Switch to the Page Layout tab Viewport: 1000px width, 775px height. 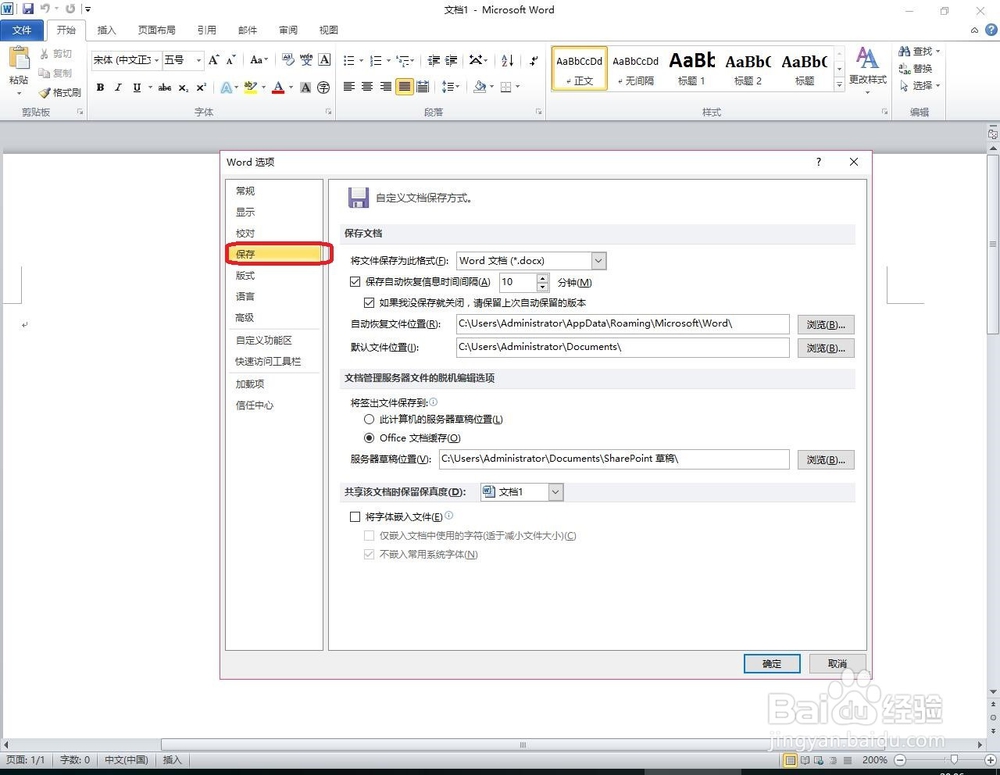pos(156,30)
